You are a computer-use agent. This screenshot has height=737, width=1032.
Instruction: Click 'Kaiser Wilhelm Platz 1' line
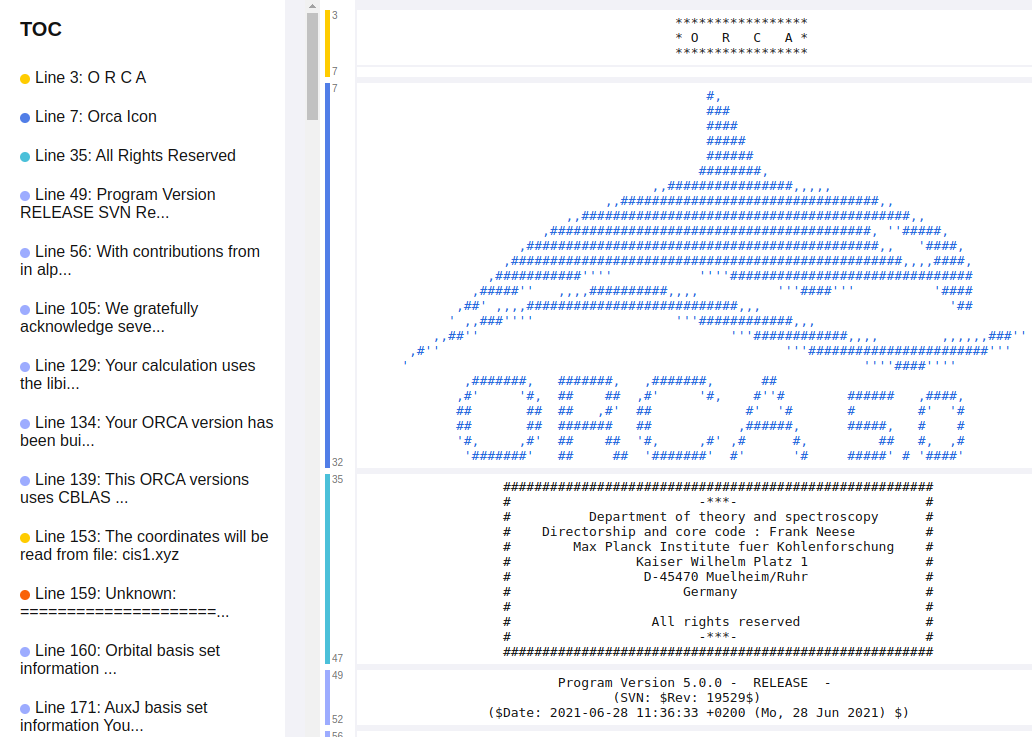tap(721, 562)
